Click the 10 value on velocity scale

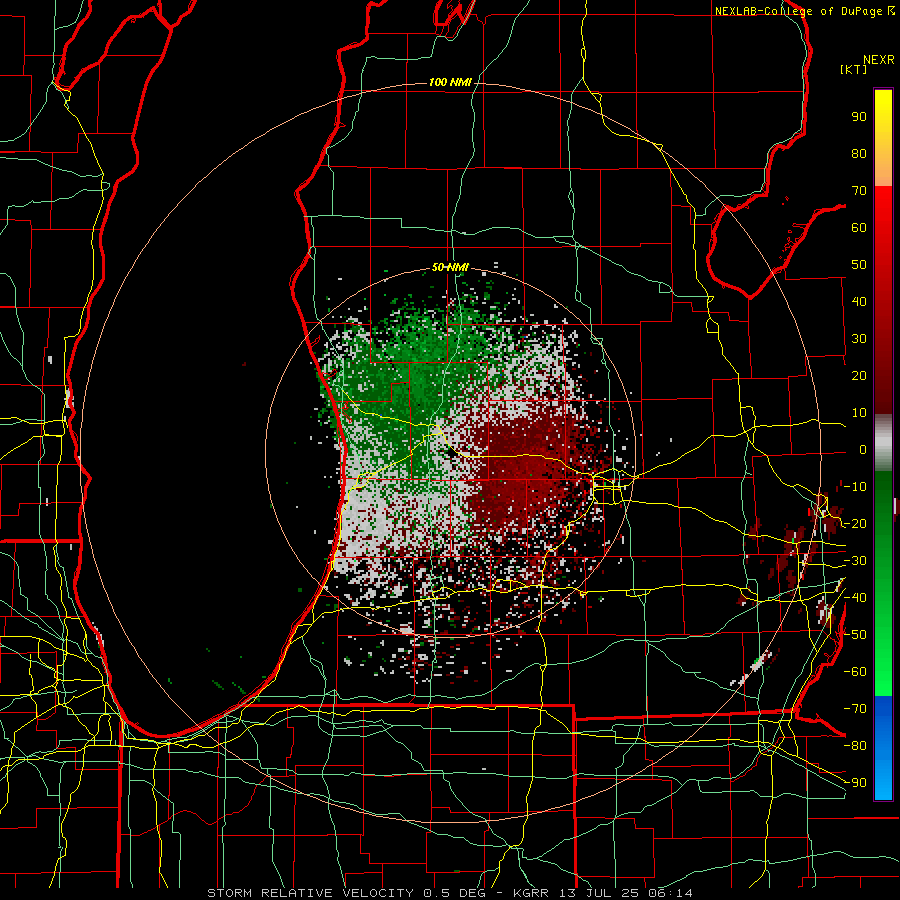pyautogui.click(x=859, y=413)
